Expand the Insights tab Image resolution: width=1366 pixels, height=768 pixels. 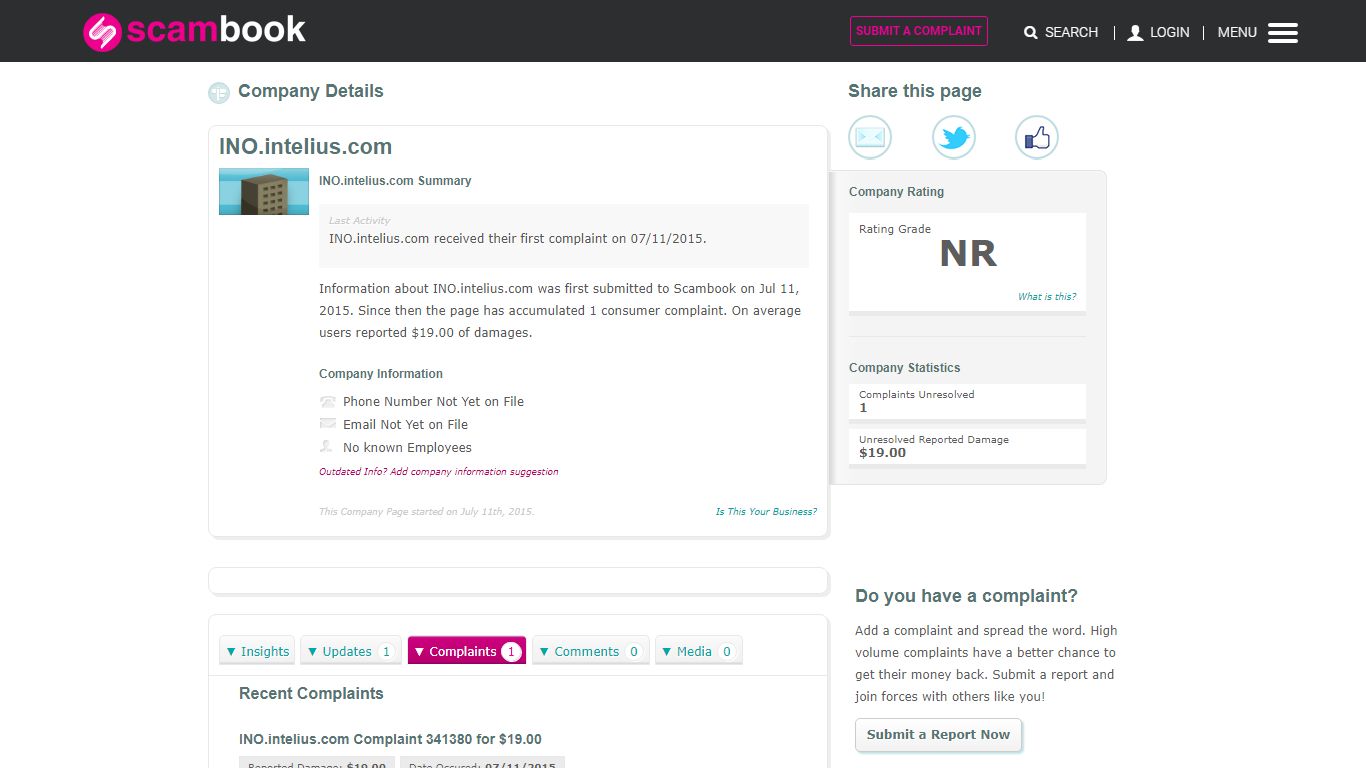point(257,651)
